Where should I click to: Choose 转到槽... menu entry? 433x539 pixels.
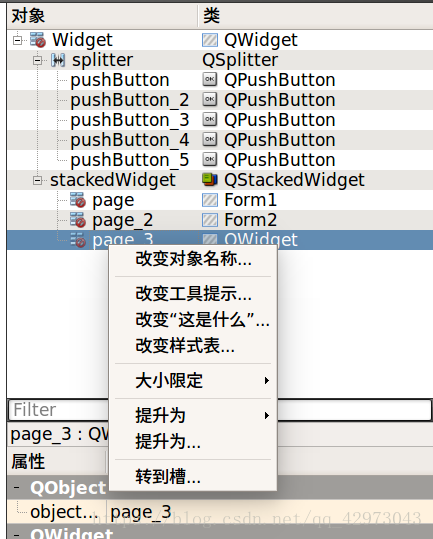193,477
